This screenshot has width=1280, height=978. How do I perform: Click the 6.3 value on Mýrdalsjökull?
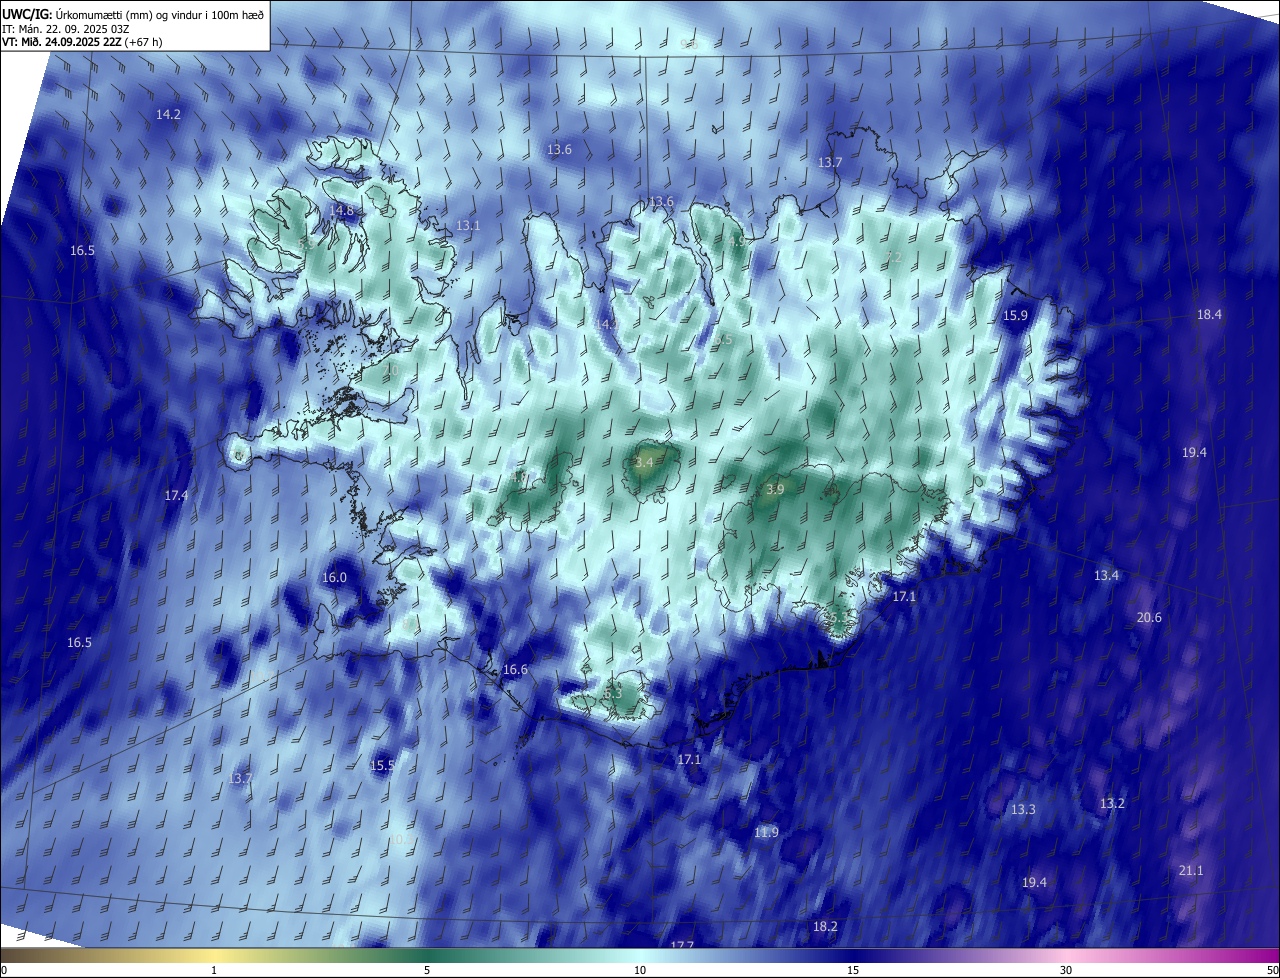point(613,693)
